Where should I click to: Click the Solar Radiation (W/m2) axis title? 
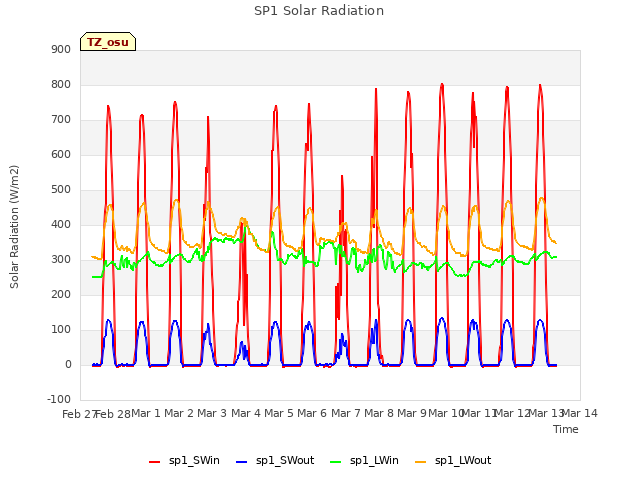tap(14, 227)
